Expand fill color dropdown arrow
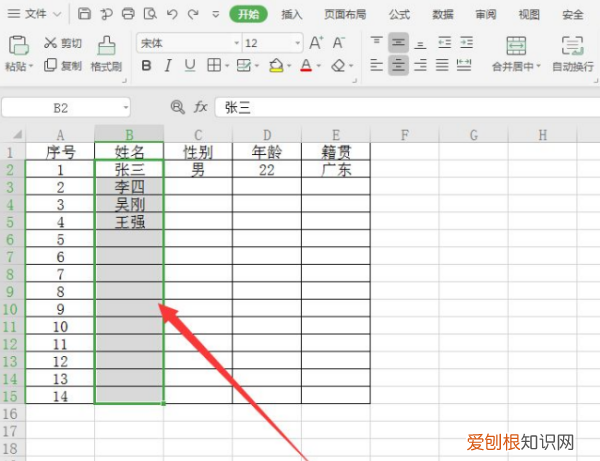This screenshot has height=461, width=600. pyautogui.click(x=289, y=66)
